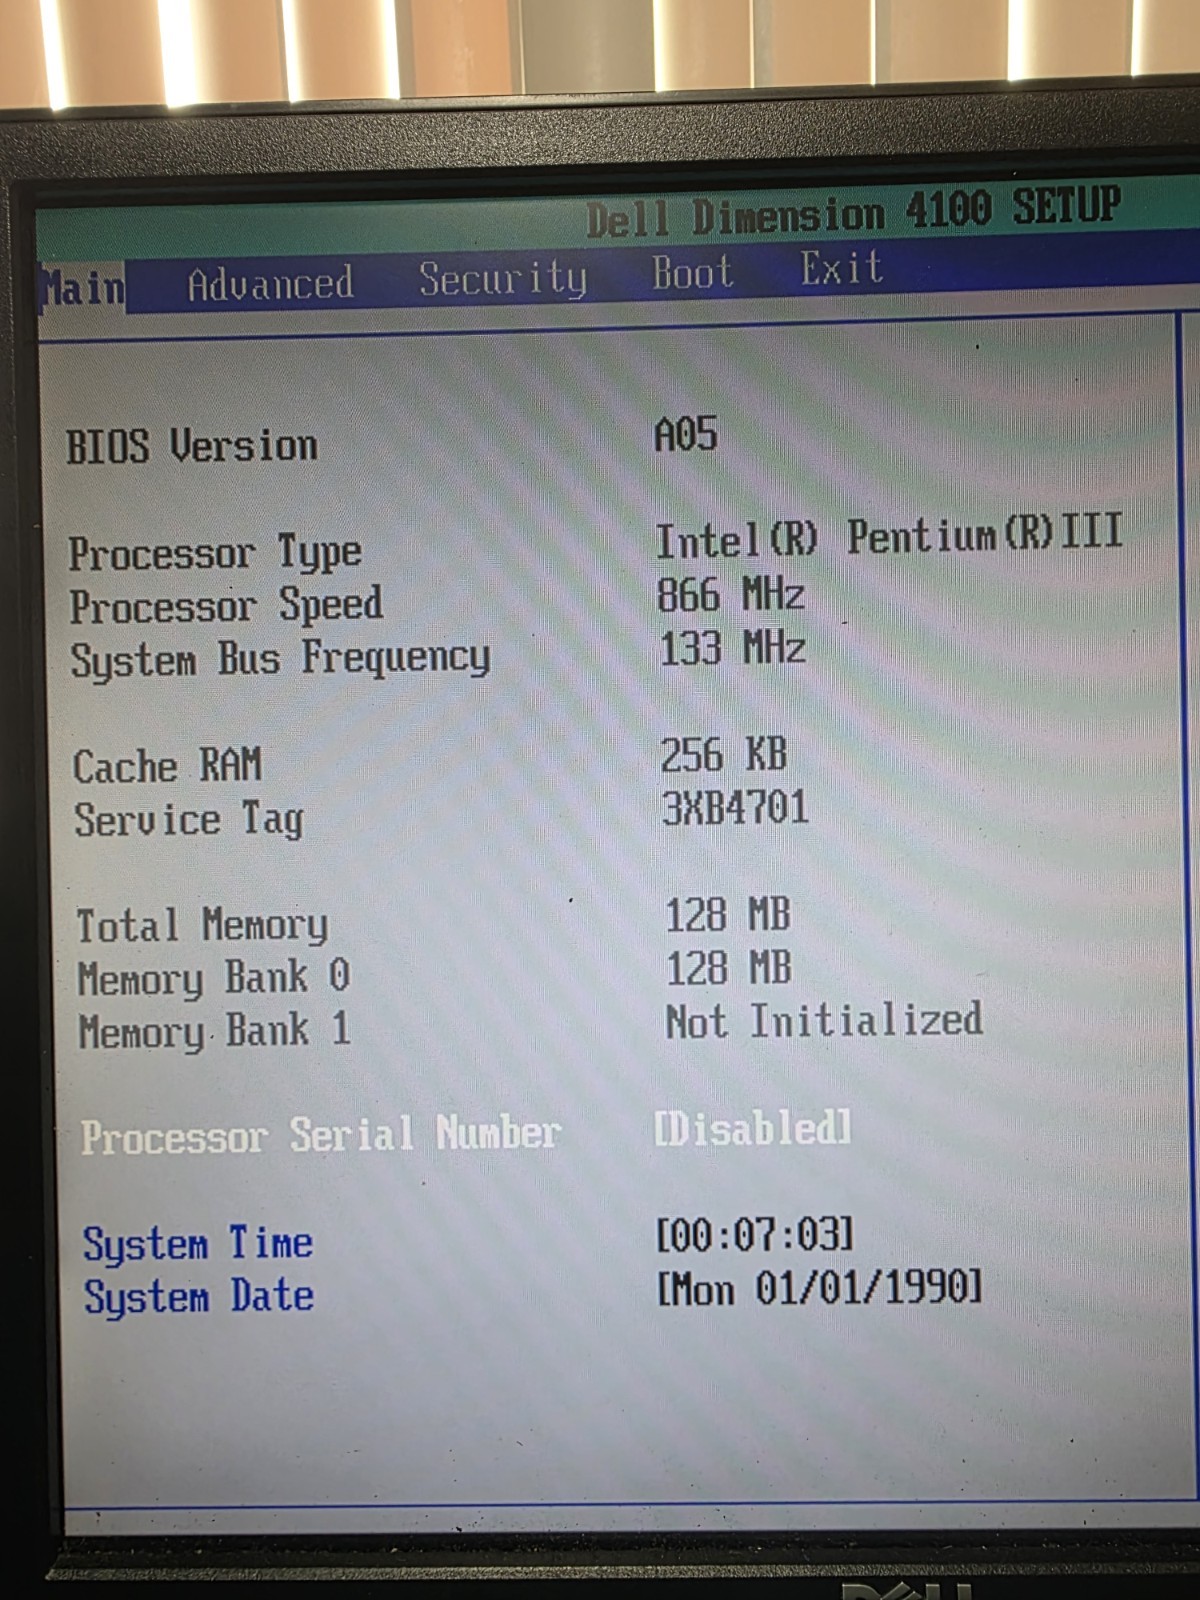Viewport: 1200px width, 1600px height.
Task: Select the System Date field value
Action: [x=819, y=1287]
